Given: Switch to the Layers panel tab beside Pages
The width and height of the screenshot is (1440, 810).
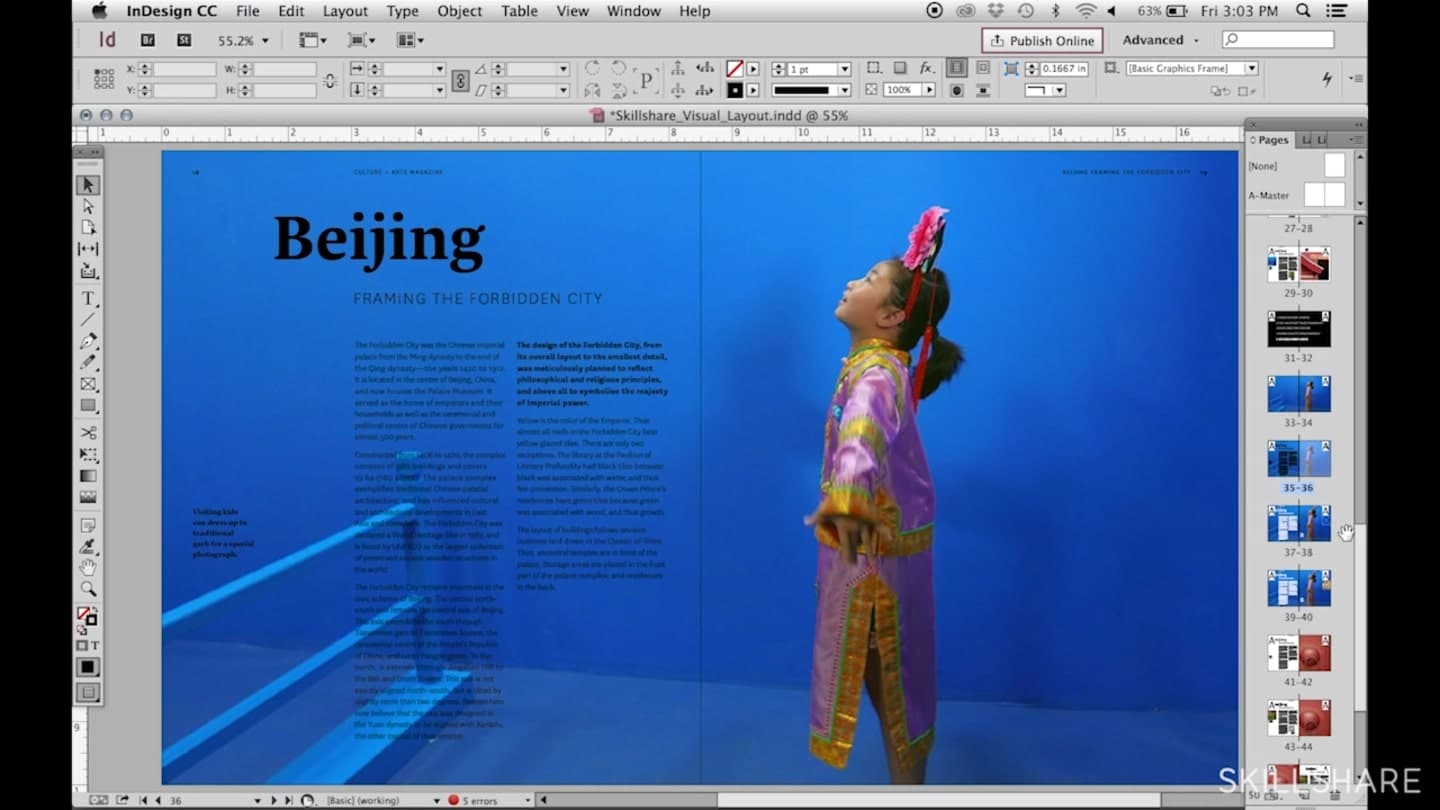Looking at the screenshot, I should click(x=1305, y=140).
